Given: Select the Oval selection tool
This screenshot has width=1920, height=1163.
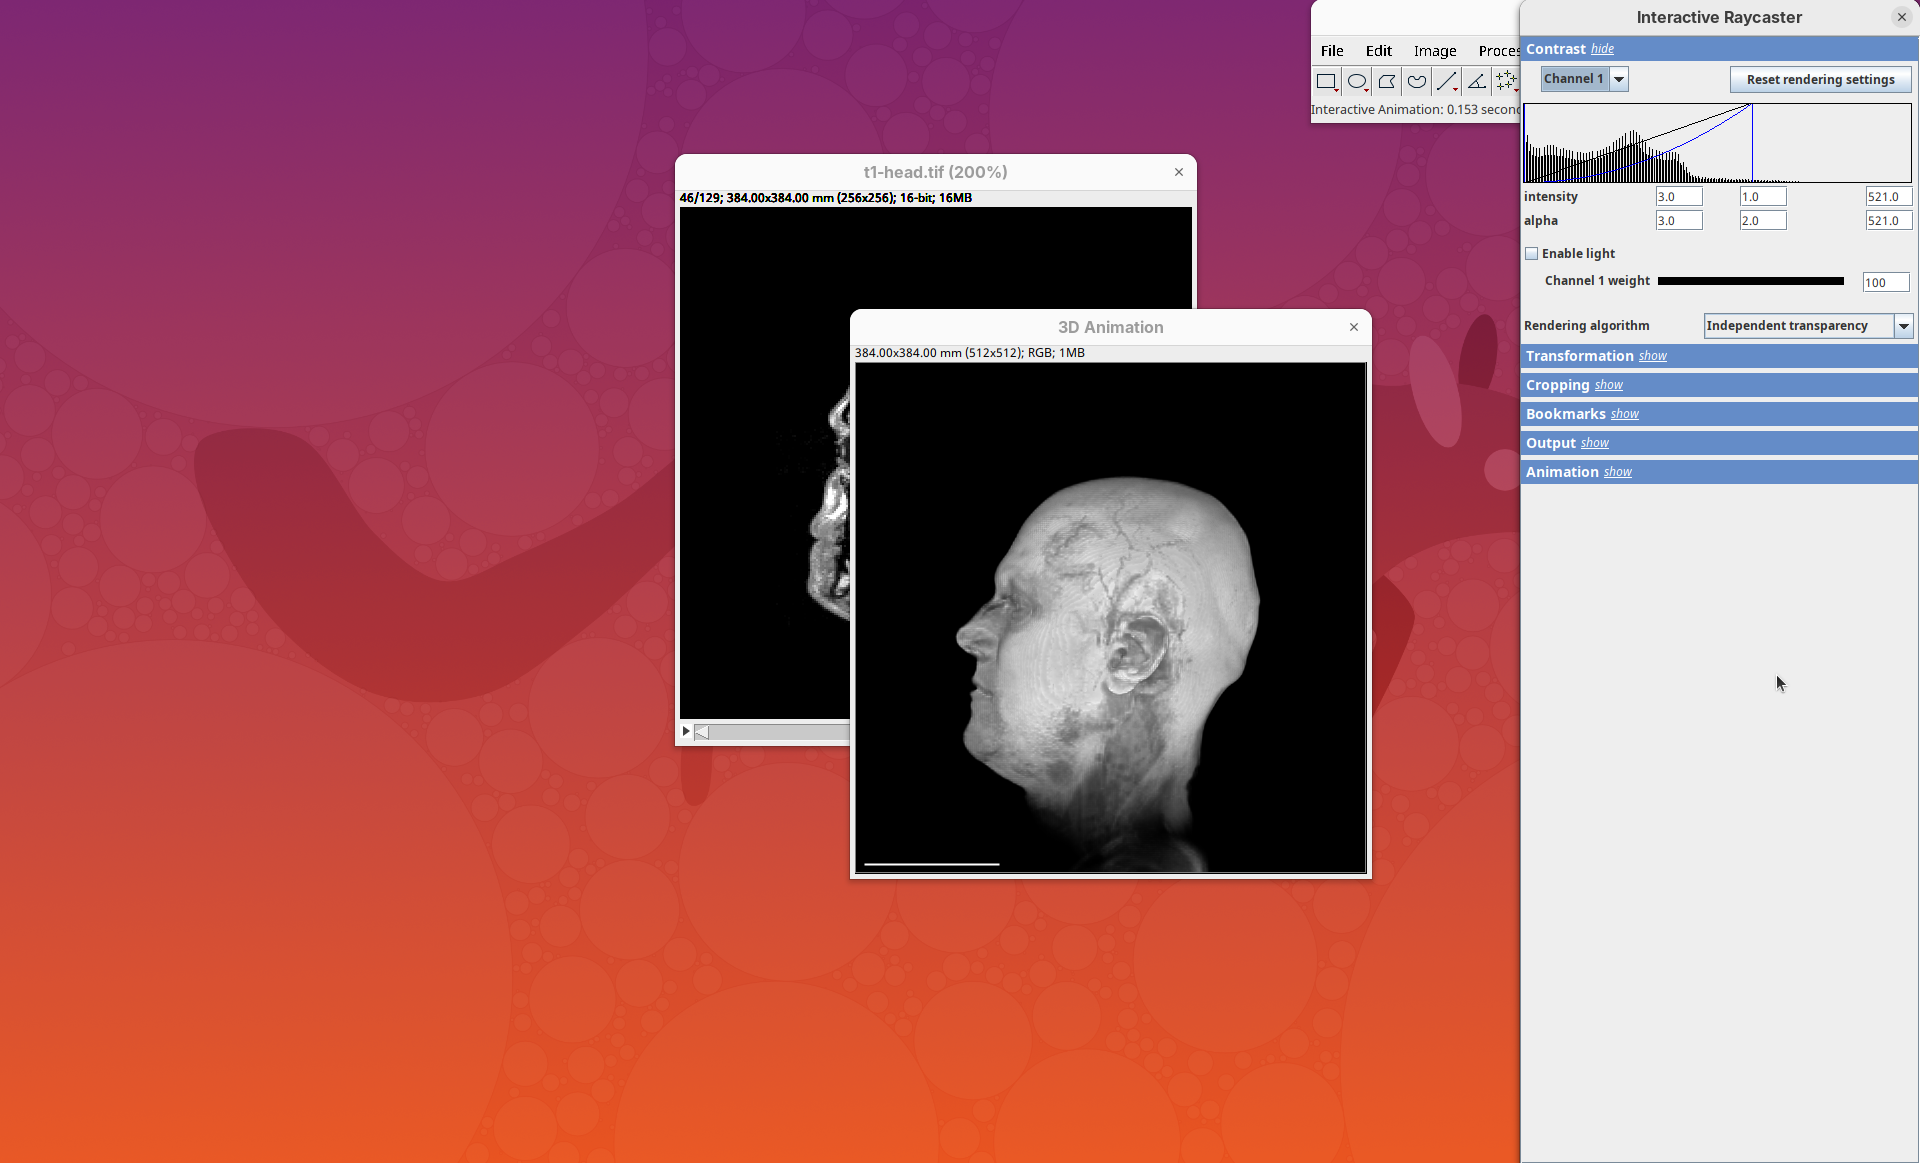Looking at the screenshot, I should tap(1356, 82).
